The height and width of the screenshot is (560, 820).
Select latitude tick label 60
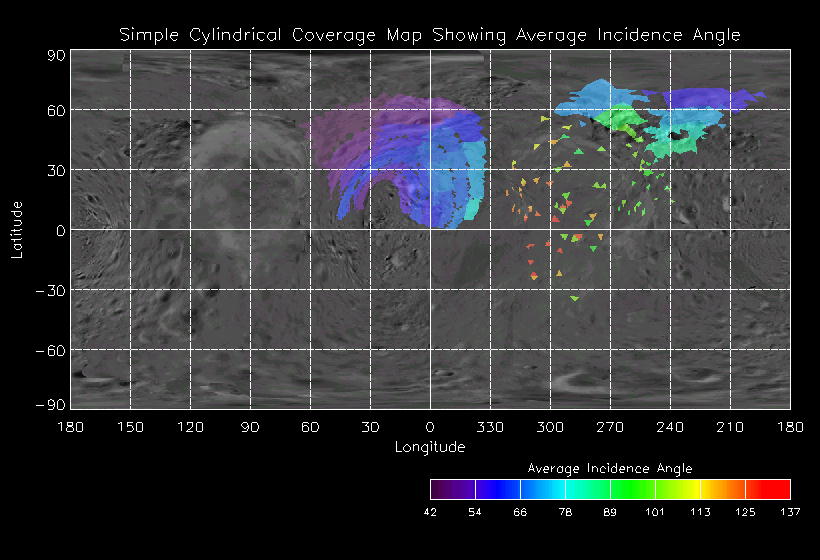56,110
